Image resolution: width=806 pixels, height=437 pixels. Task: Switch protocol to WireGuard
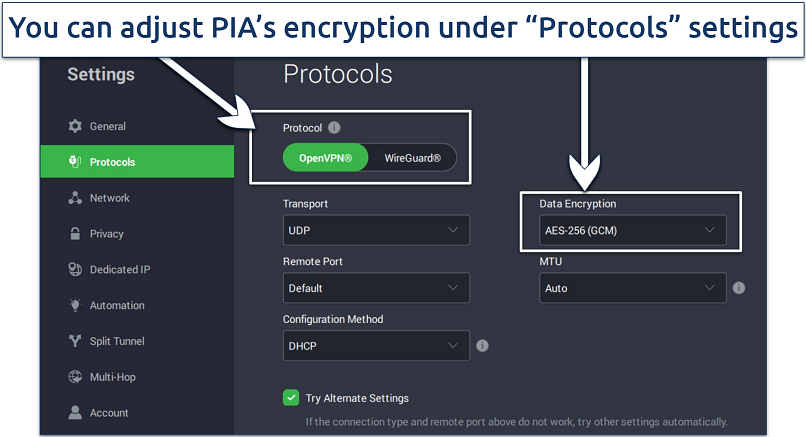coord(412,158)
